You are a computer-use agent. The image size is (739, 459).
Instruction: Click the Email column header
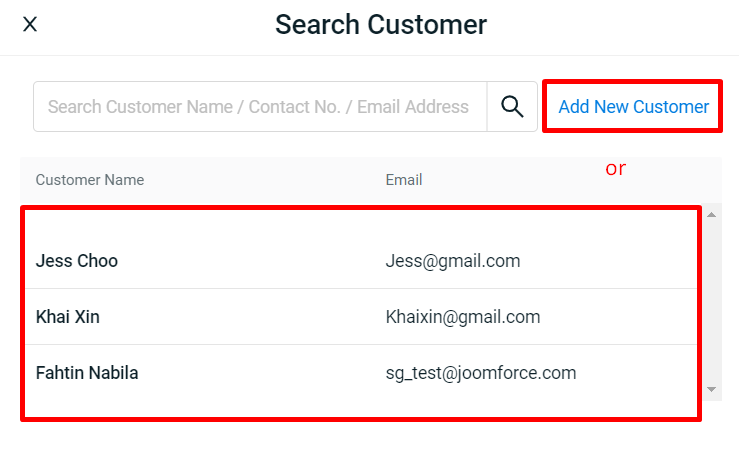404,180
